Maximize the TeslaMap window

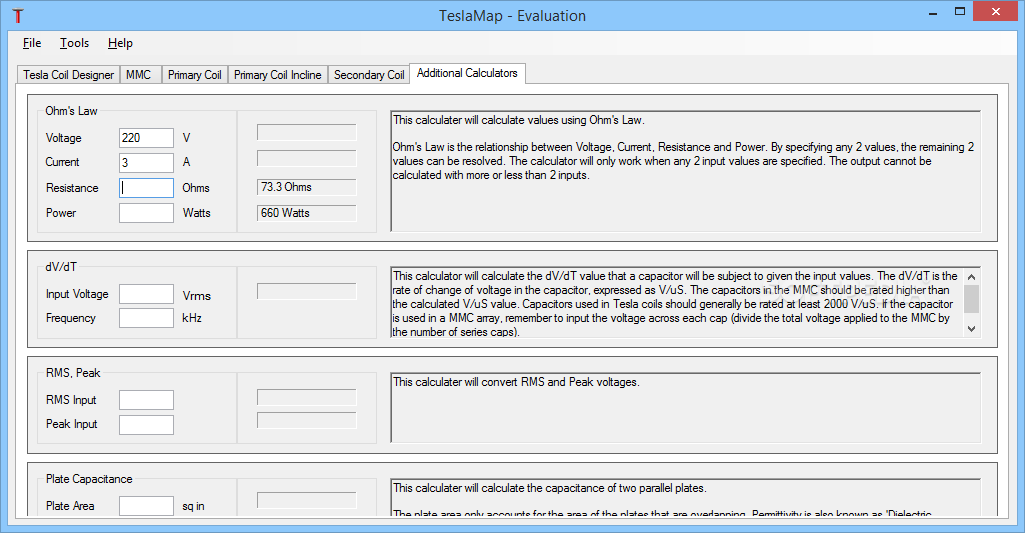[x=960, y=12]
